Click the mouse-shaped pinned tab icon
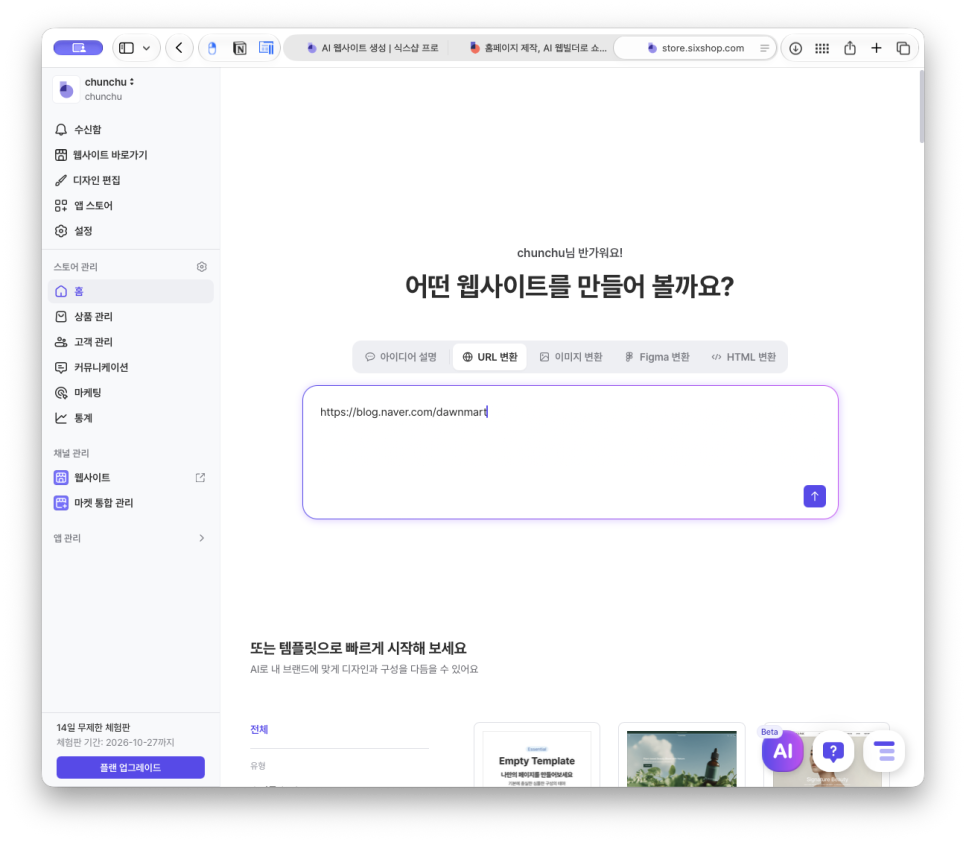 pos(212,48)
